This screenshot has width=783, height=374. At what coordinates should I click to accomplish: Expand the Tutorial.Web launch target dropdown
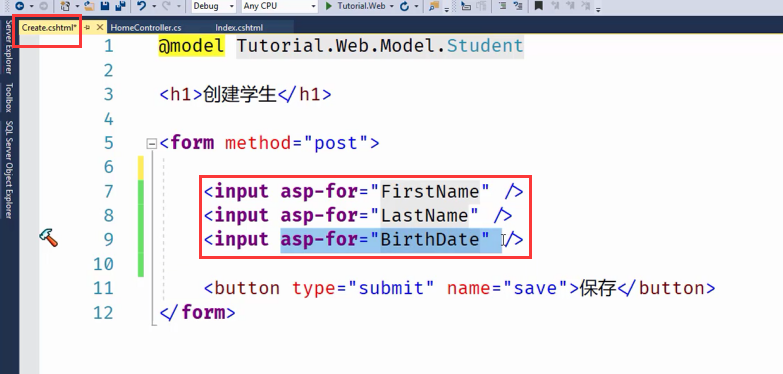coord(392,6)
